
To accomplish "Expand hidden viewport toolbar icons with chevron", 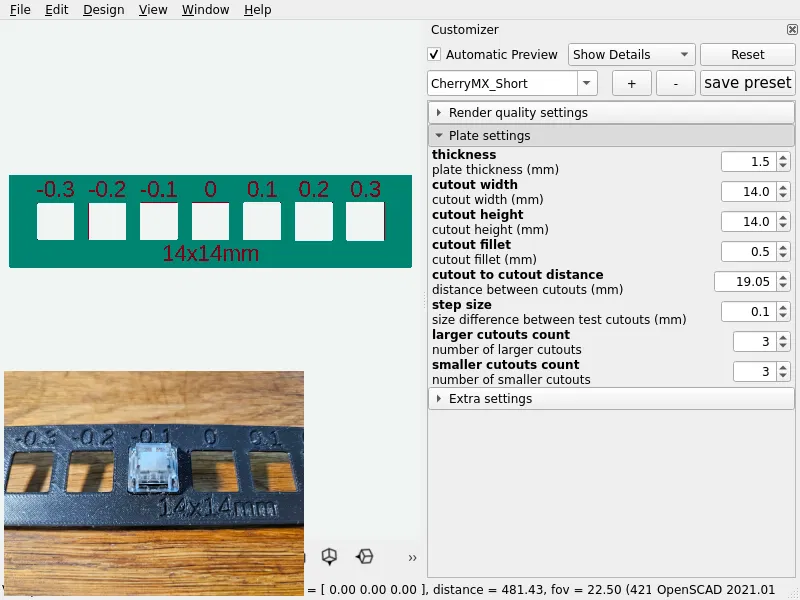I will (x=411, y=558).
